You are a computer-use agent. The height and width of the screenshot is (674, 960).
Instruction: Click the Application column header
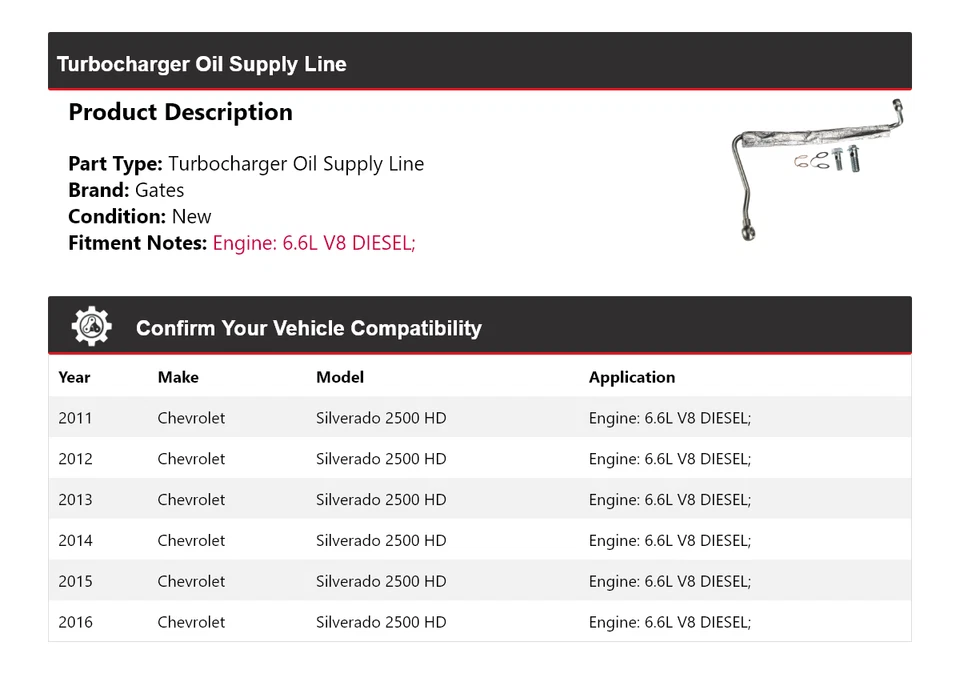pyautogui.click(x=631, y=377)
